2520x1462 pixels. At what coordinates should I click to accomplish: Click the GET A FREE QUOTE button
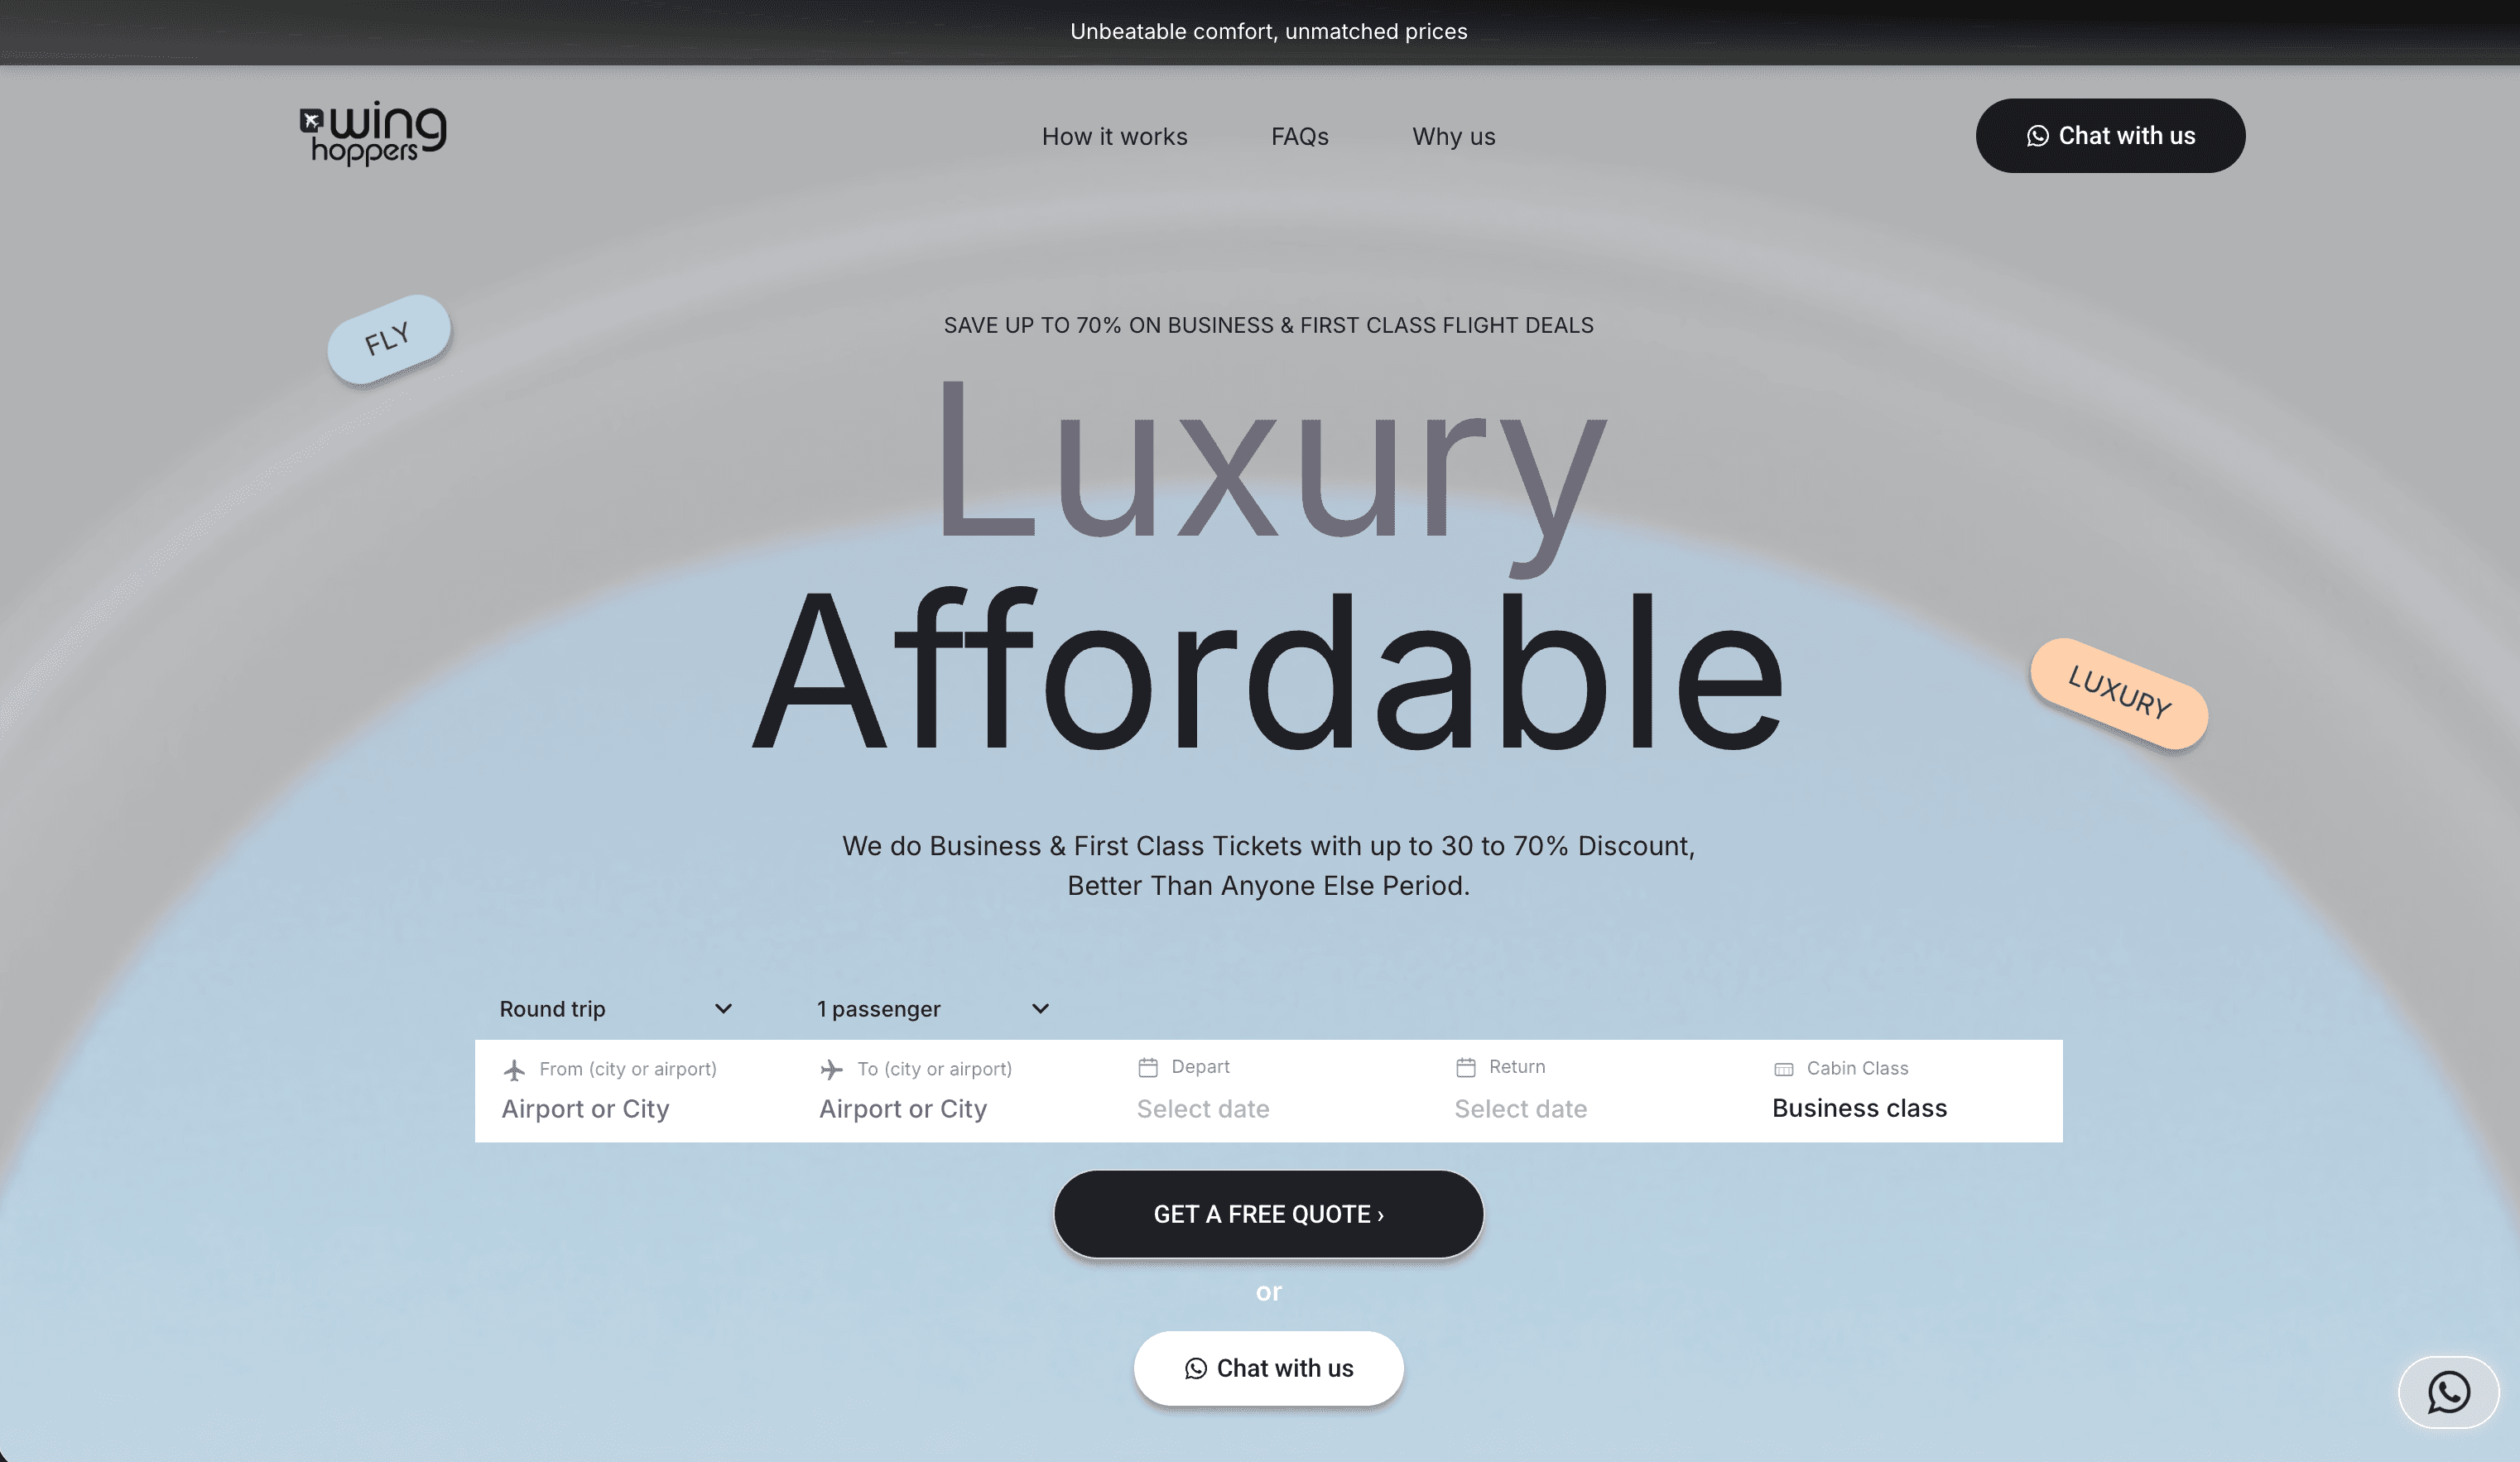(x=1268, y=1214)
